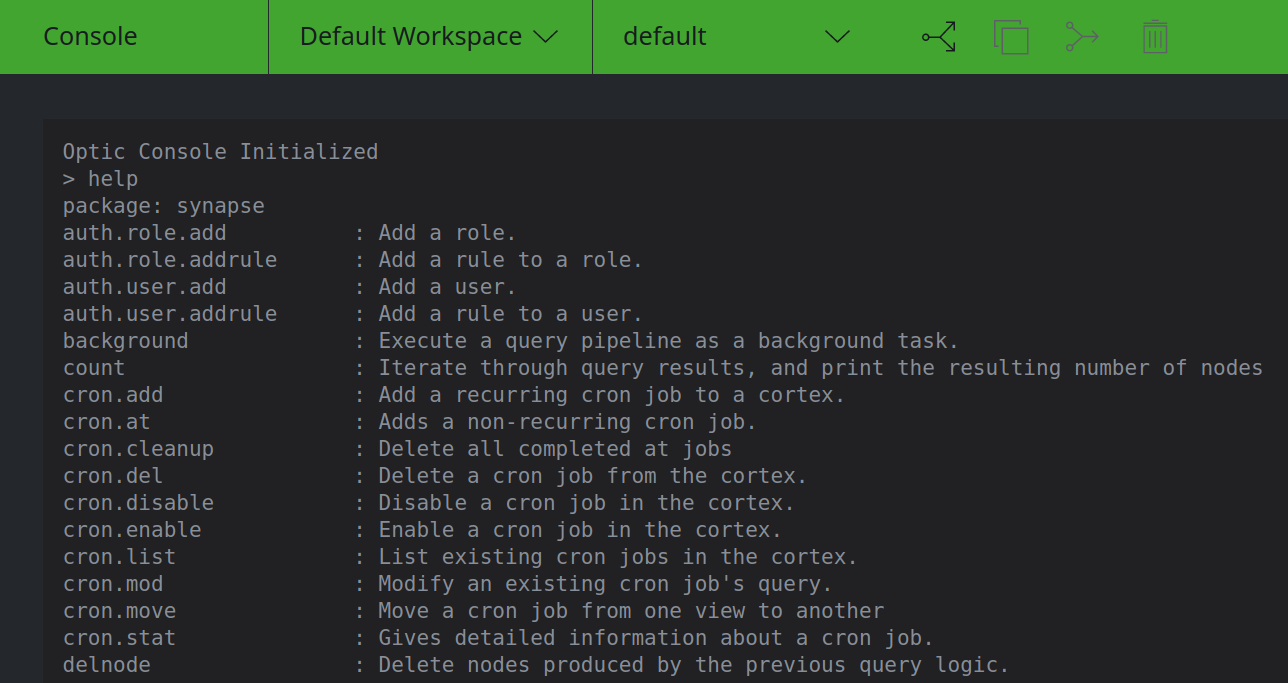Click the cron.stat command entry
This screenshot has width=1288, height=683.
tap(119, 638)
